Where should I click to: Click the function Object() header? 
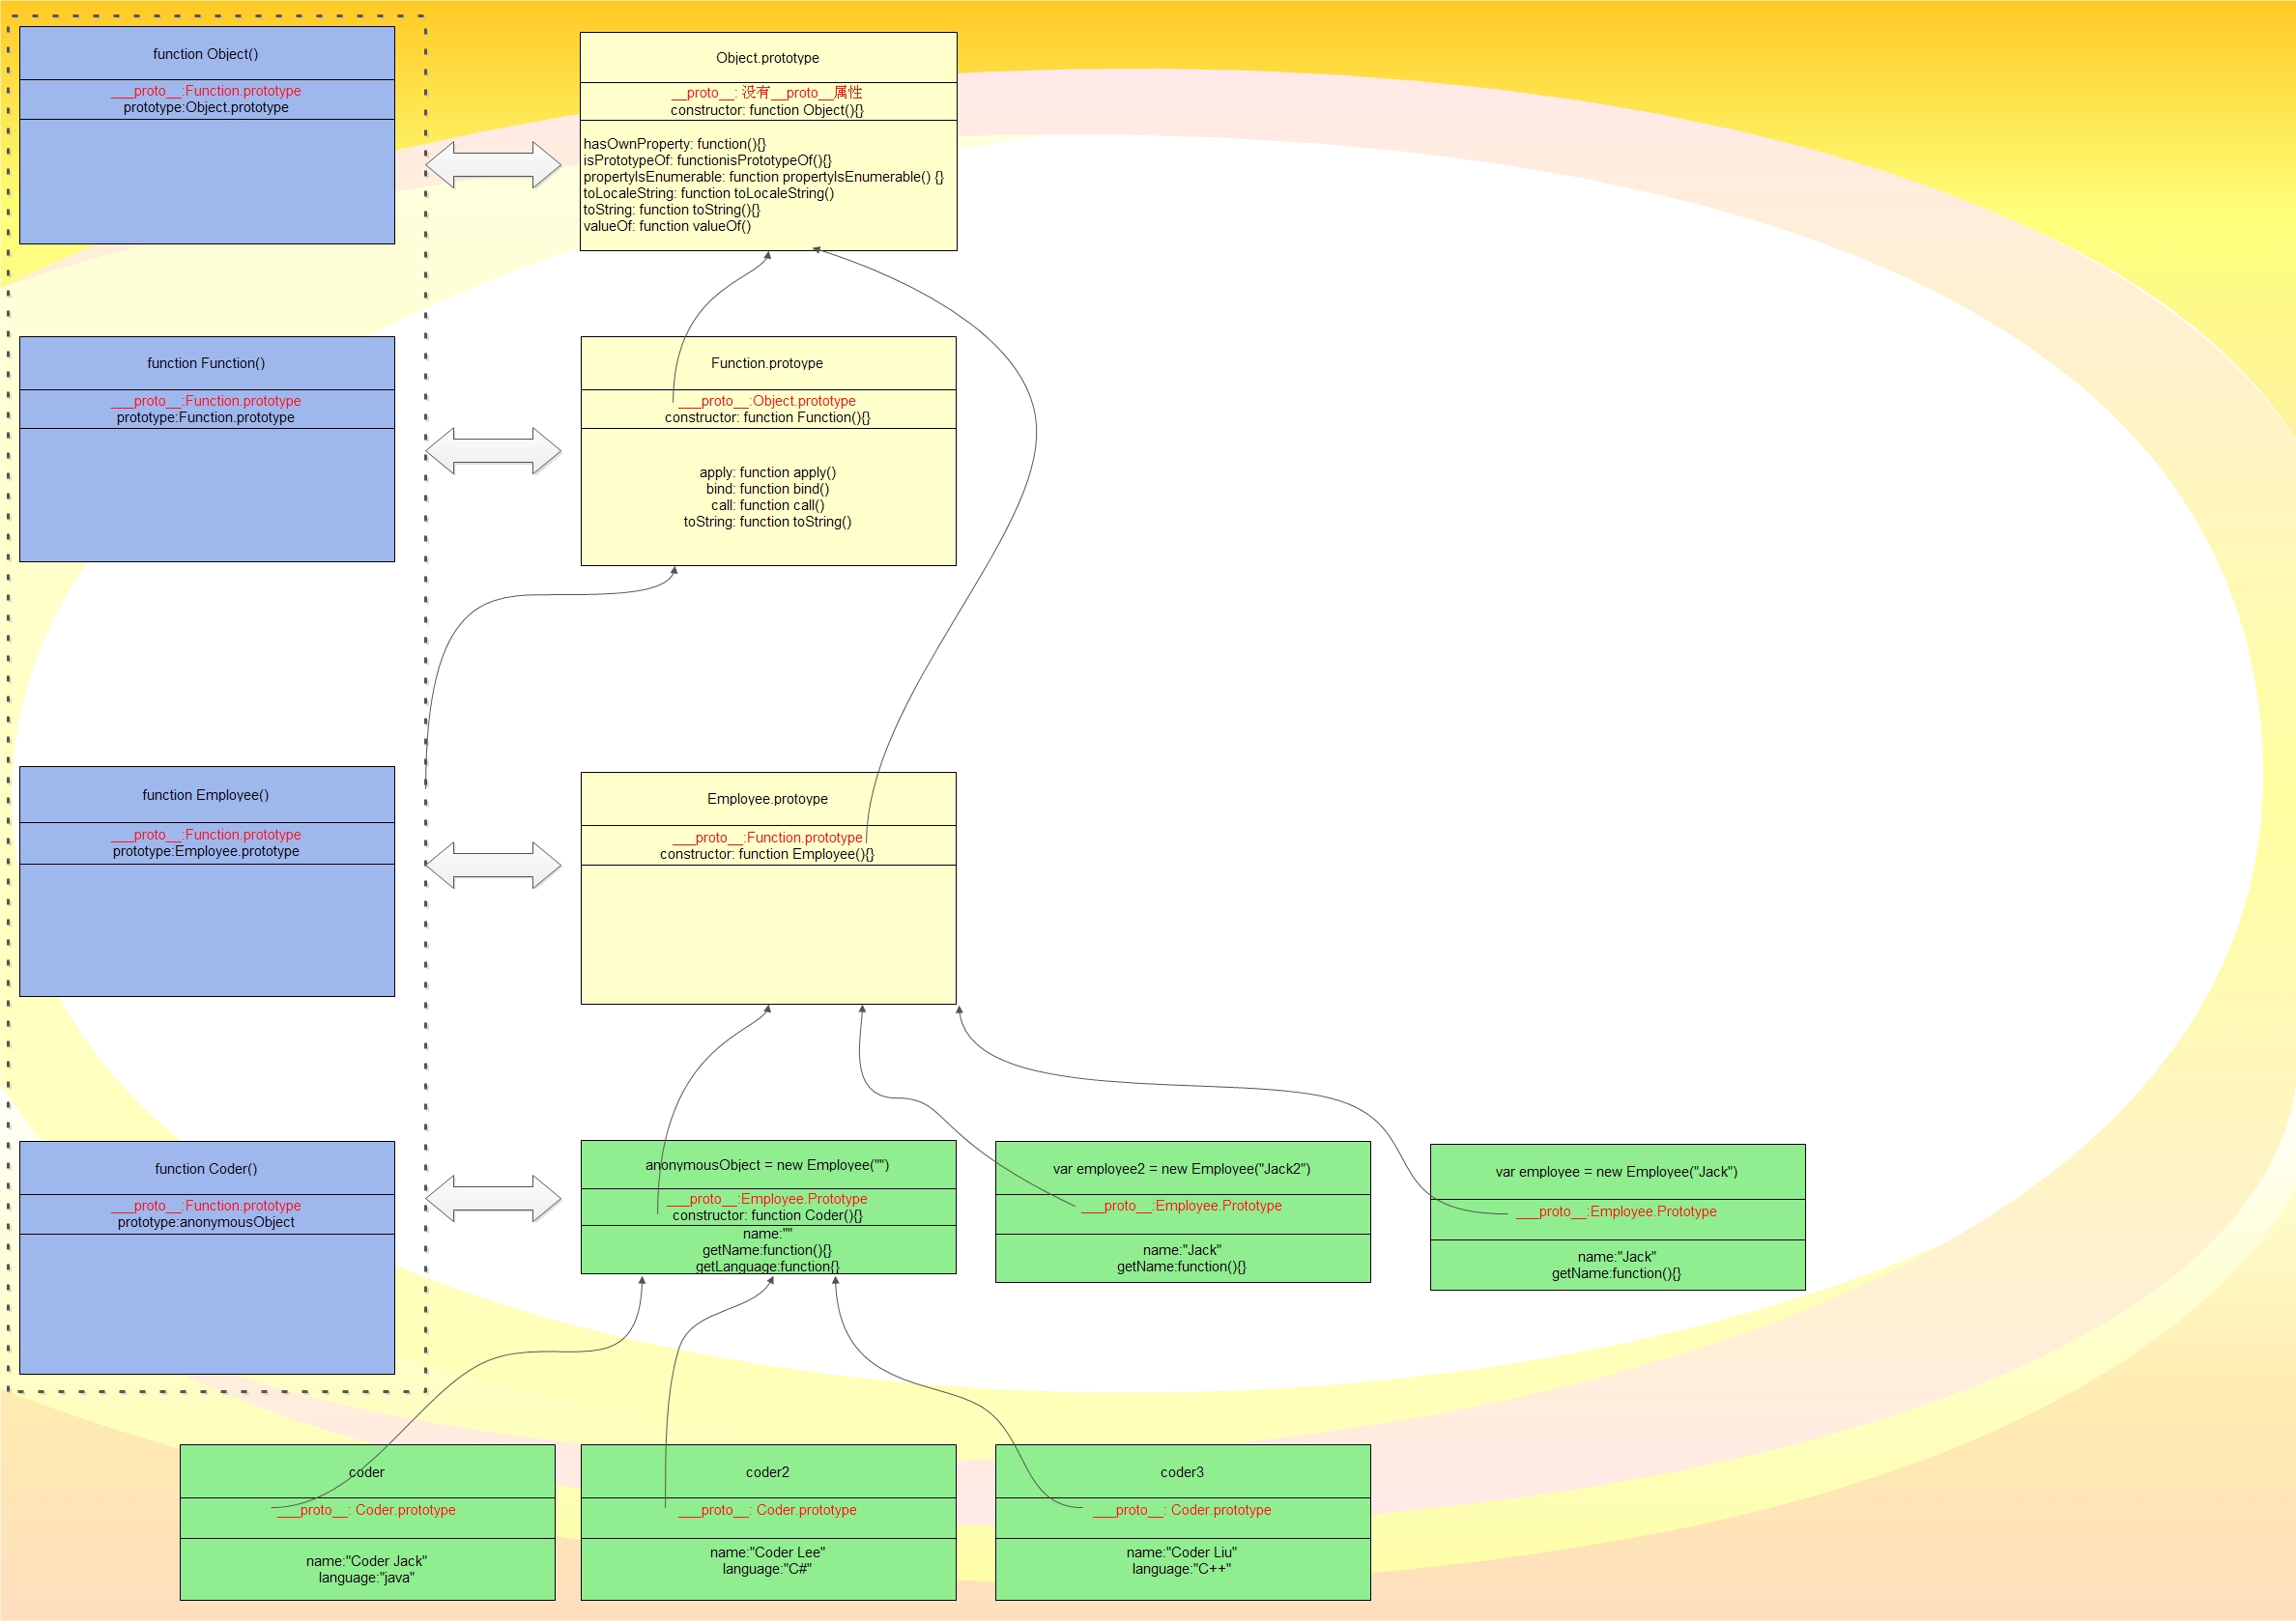point(205,54)
